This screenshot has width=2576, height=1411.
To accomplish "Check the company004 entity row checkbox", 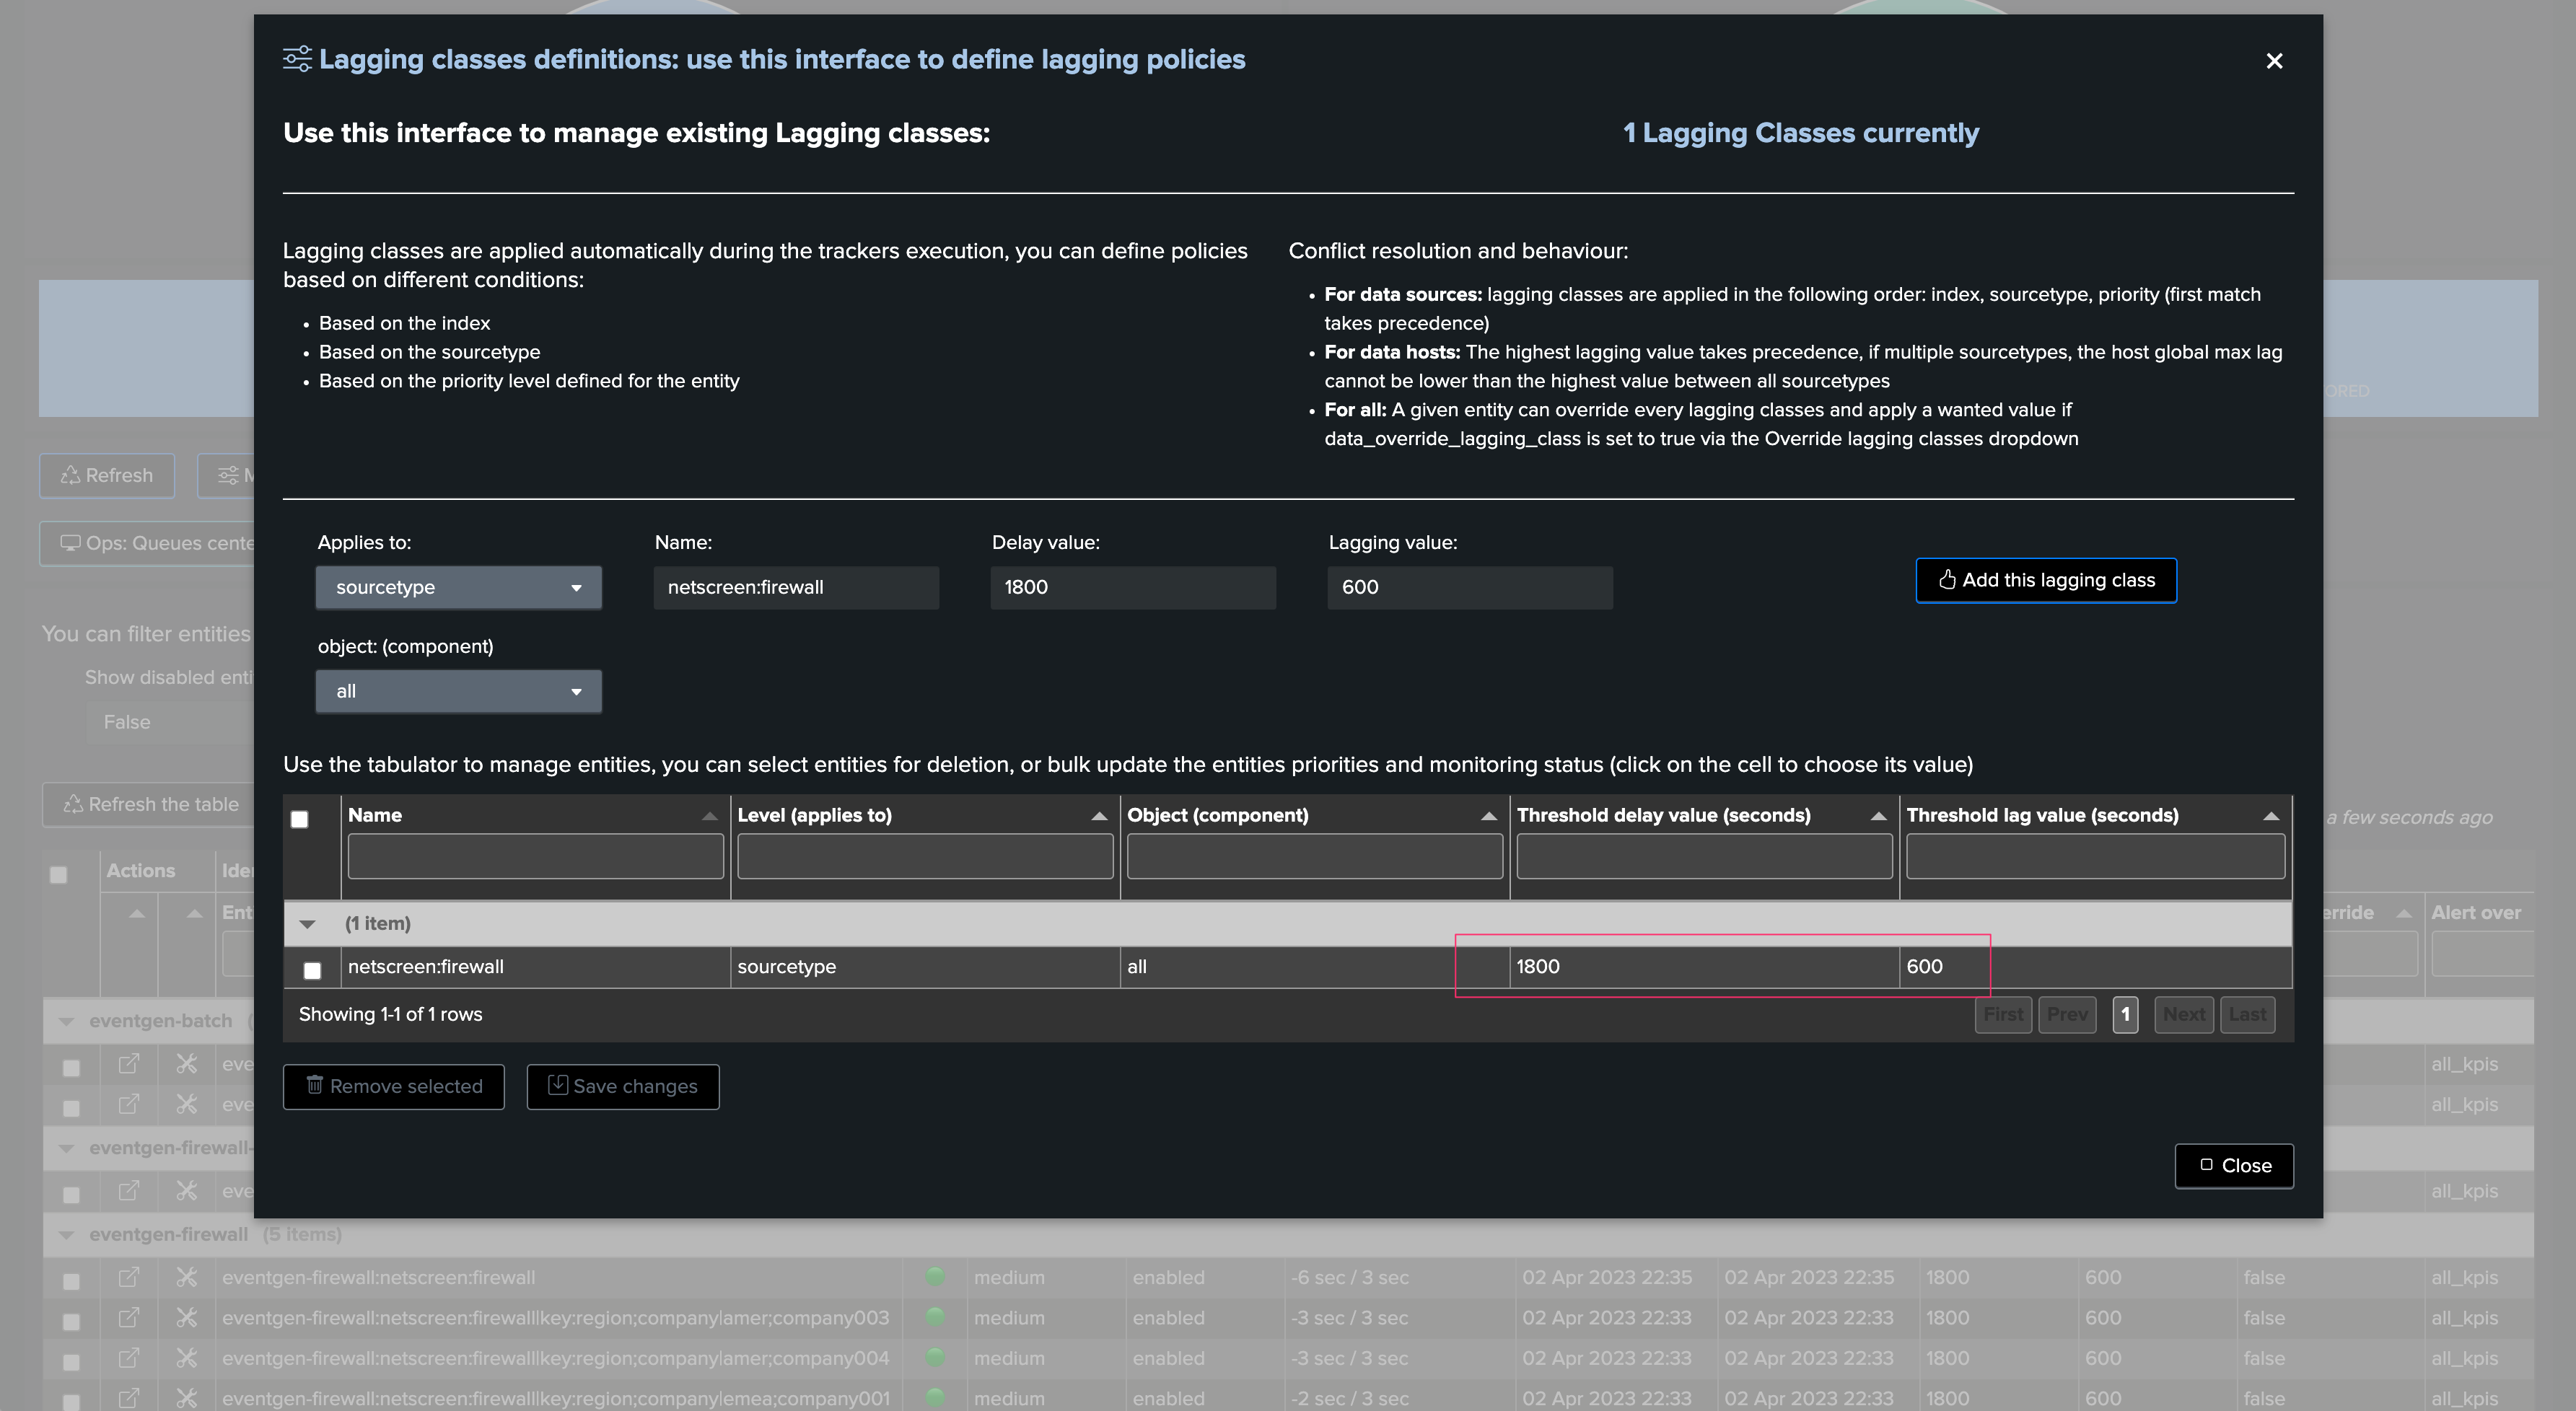I will (x=71, y=1362).
